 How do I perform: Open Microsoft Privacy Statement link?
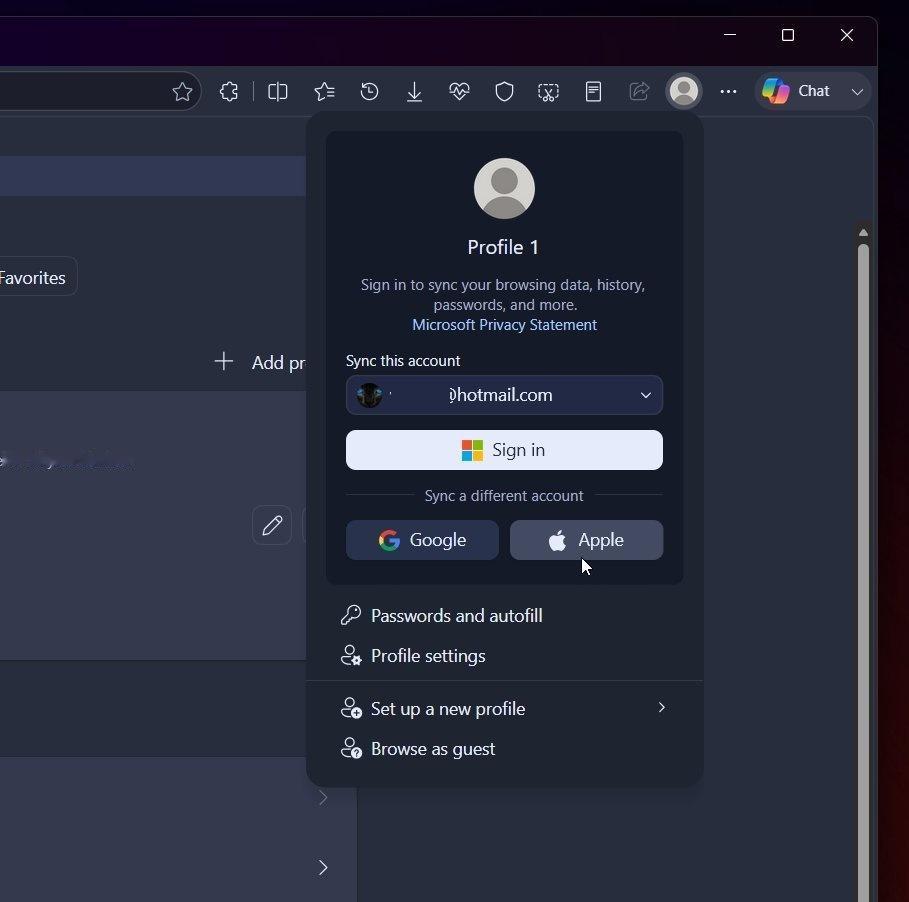click(x=504, y=325)
